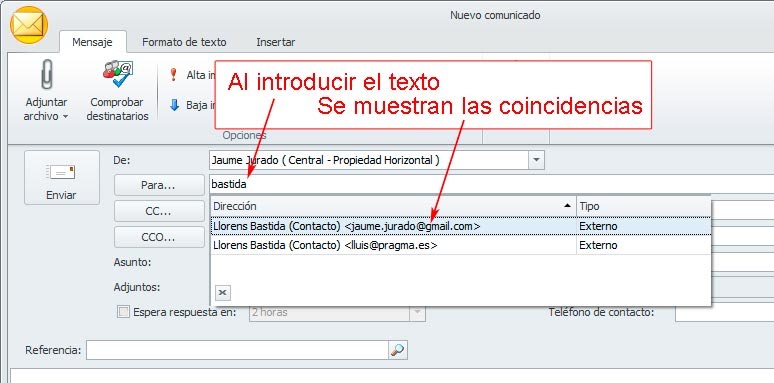
Task: Click the CC... button
Action: coord(158,211)
